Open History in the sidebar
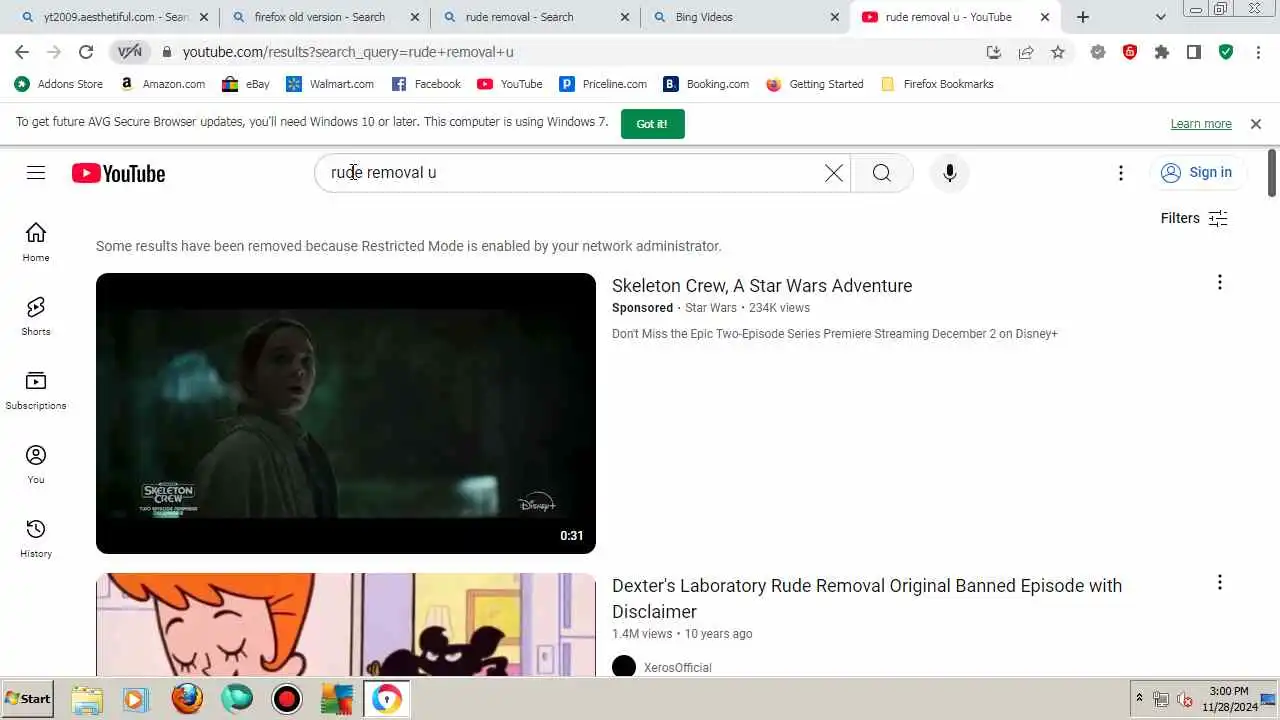This screenshot has height=720, width=1280. (x=36, y=538)
